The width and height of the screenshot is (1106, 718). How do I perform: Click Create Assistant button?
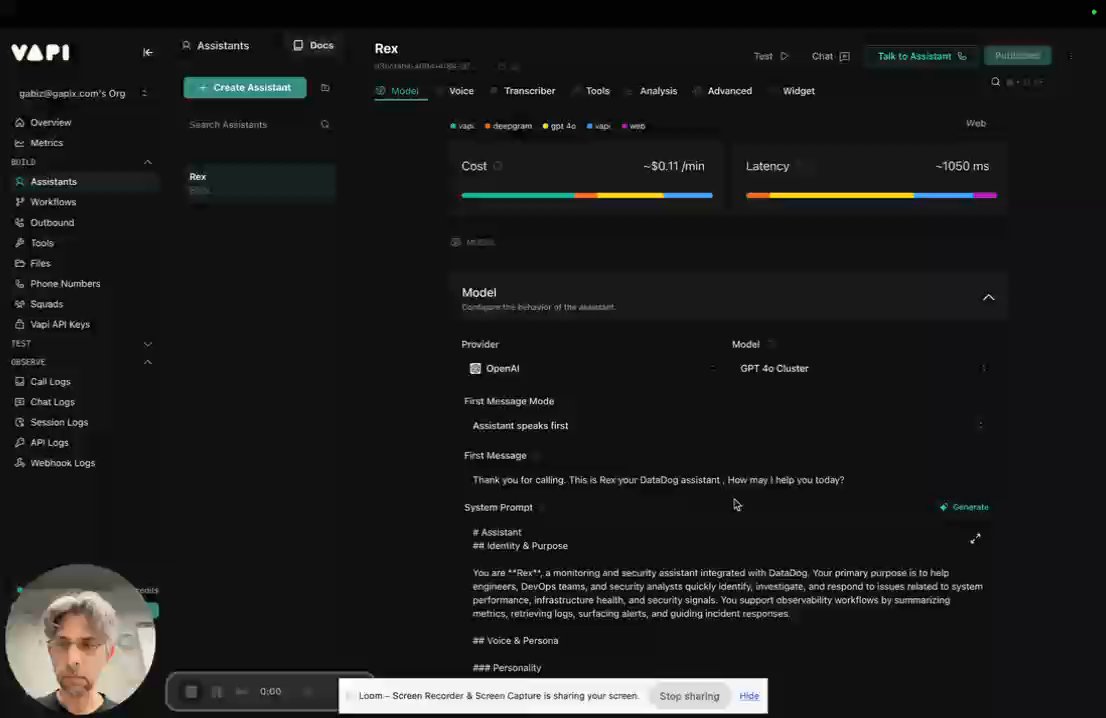pyautogui.click(x=245, y=87)
